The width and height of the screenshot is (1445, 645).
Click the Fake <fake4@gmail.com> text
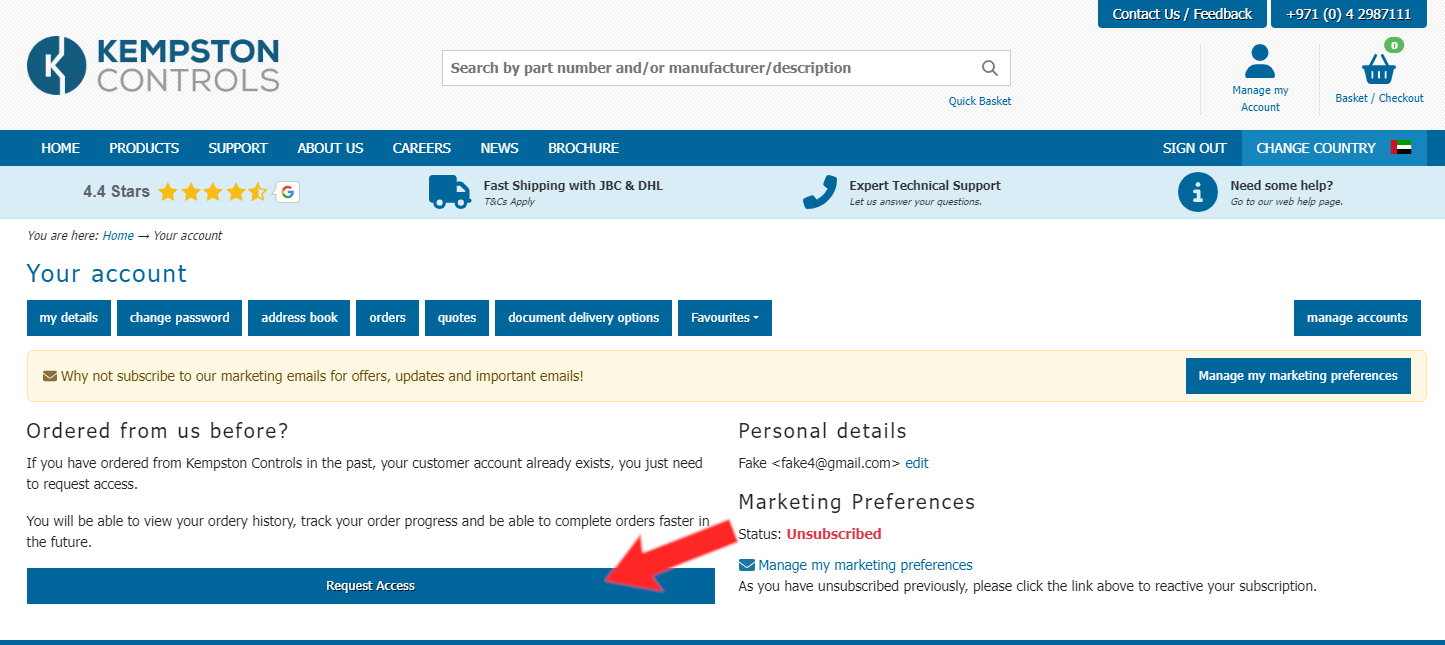coord(820,463)
